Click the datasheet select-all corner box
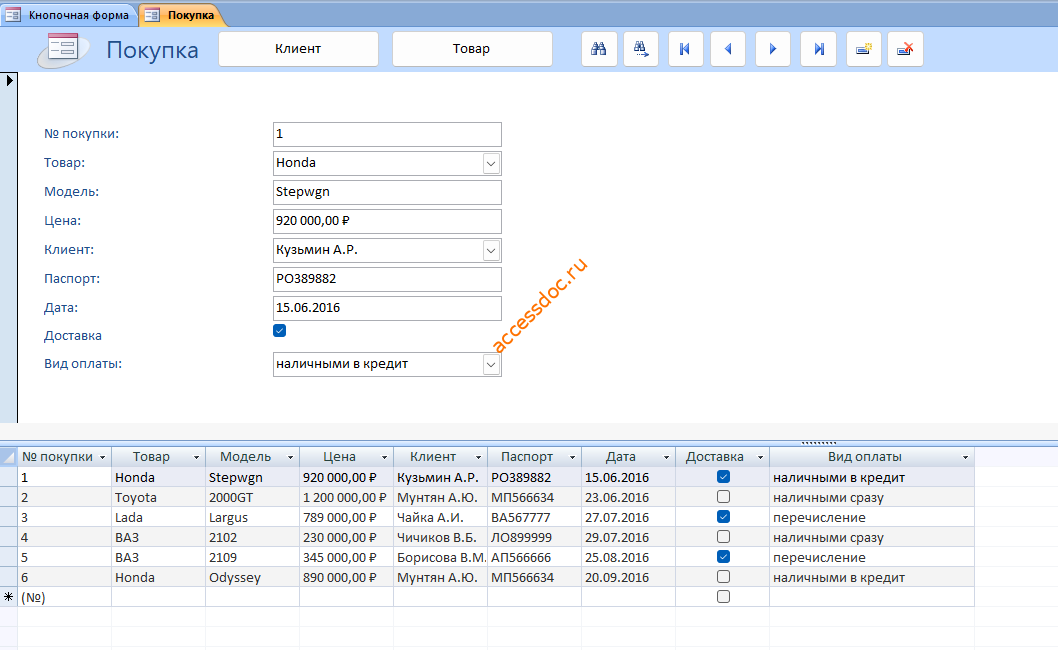Screen dimensions: 1058x650 (9, 457)
